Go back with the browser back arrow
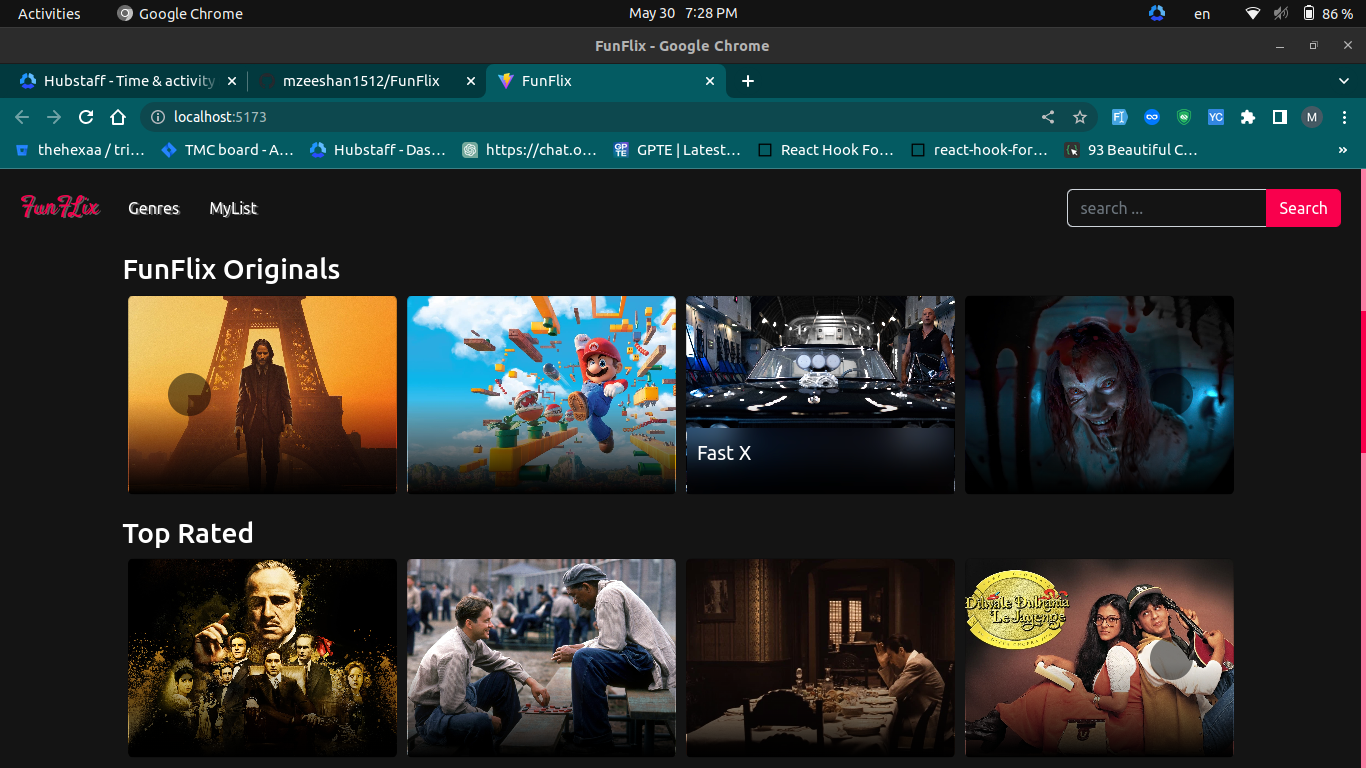 [x=22, y=117]
